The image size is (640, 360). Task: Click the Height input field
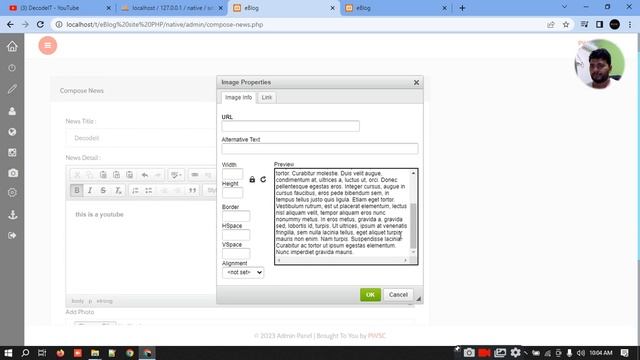click(233, 193)
